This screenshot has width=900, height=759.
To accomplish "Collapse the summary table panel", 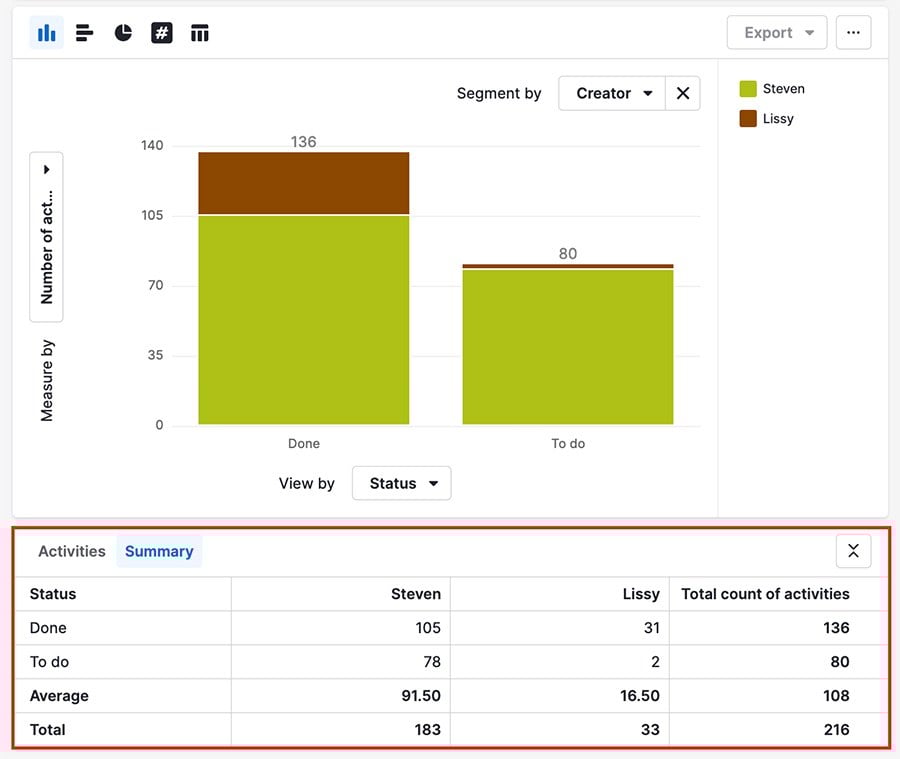I will [853, 550].
